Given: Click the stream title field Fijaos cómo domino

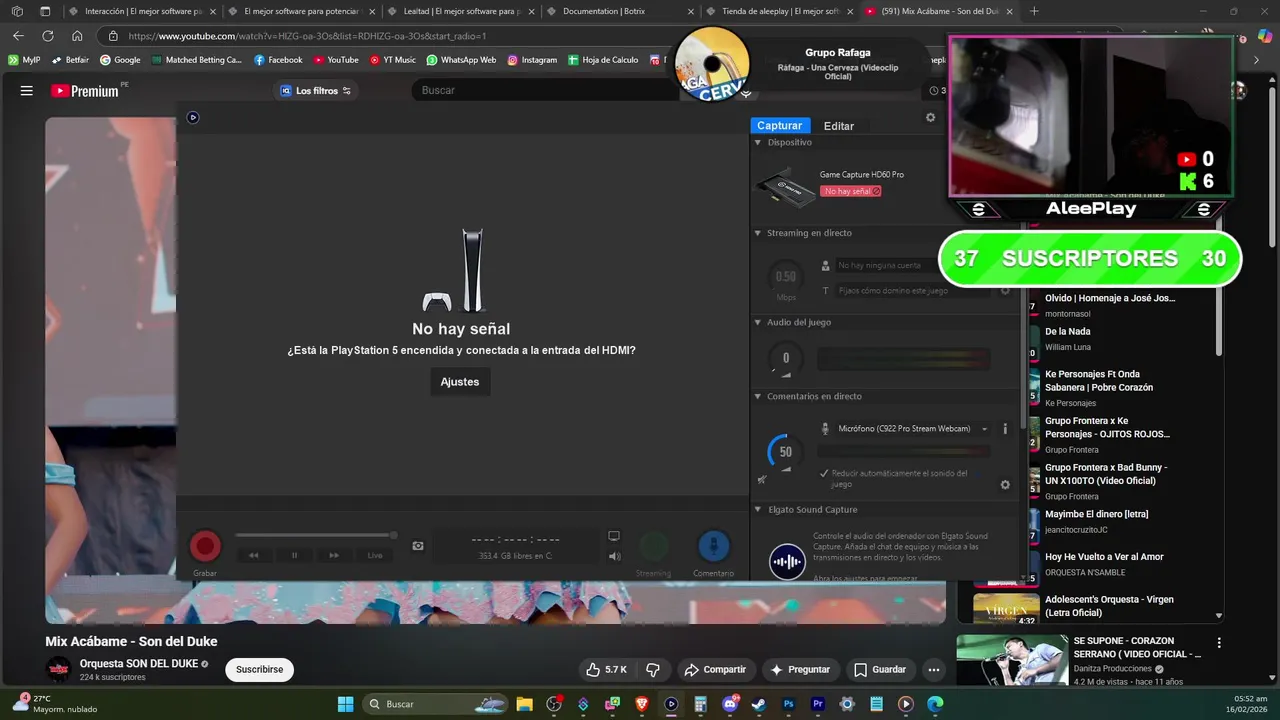Looking at the screenshot, I should [915, 291].
